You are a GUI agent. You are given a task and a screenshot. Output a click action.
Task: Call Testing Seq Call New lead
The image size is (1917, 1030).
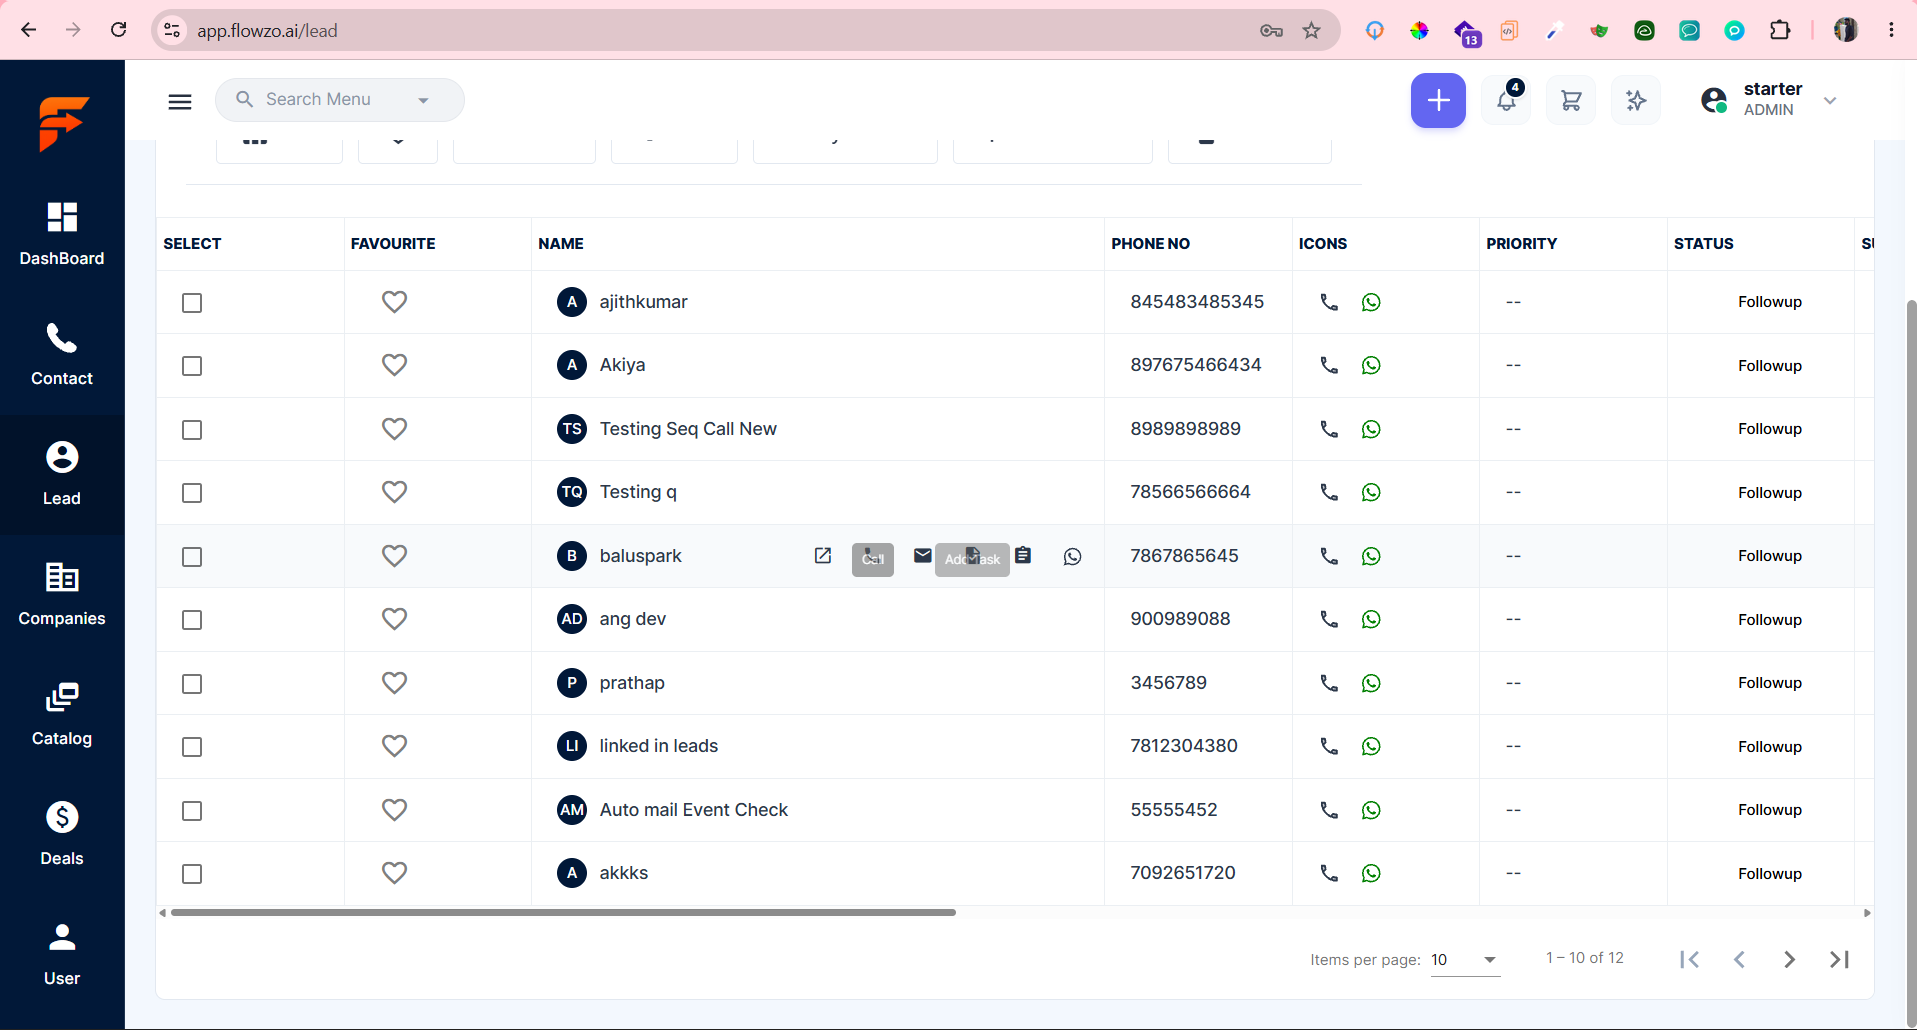(x=1329, y=429)
